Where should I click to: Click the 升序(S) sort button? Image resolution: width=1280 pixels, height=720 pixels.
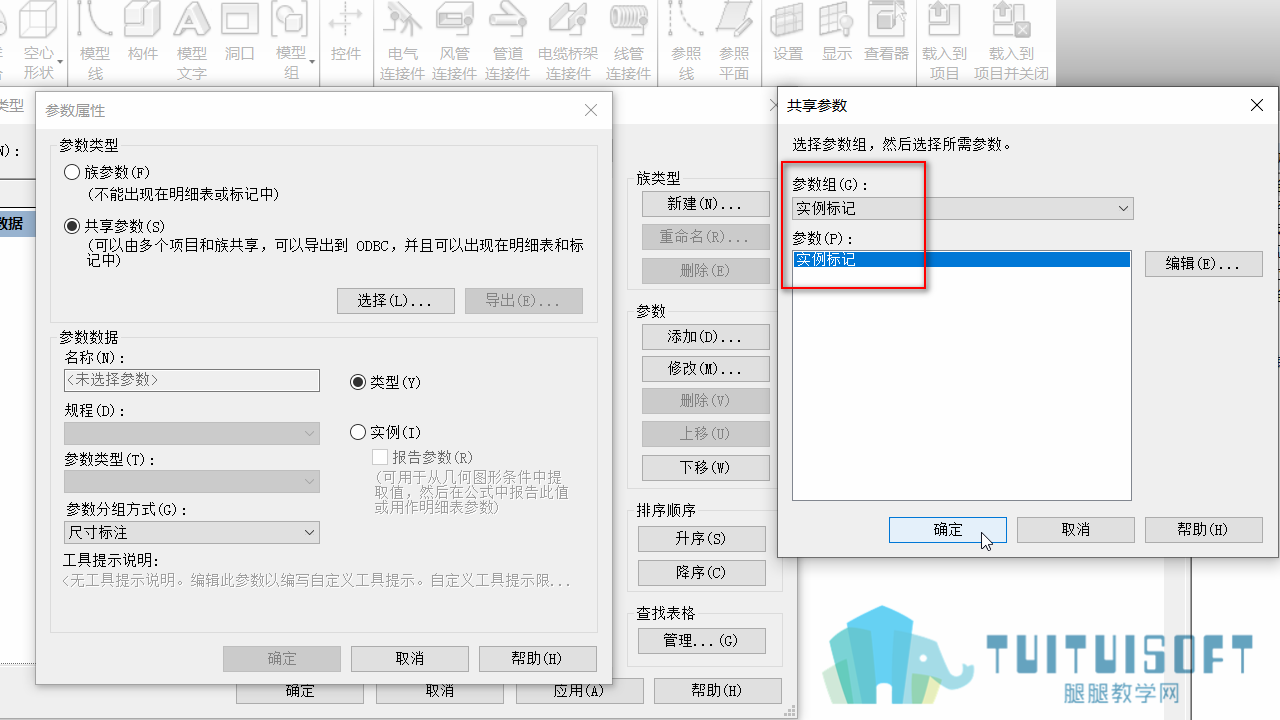pos(701,539)
